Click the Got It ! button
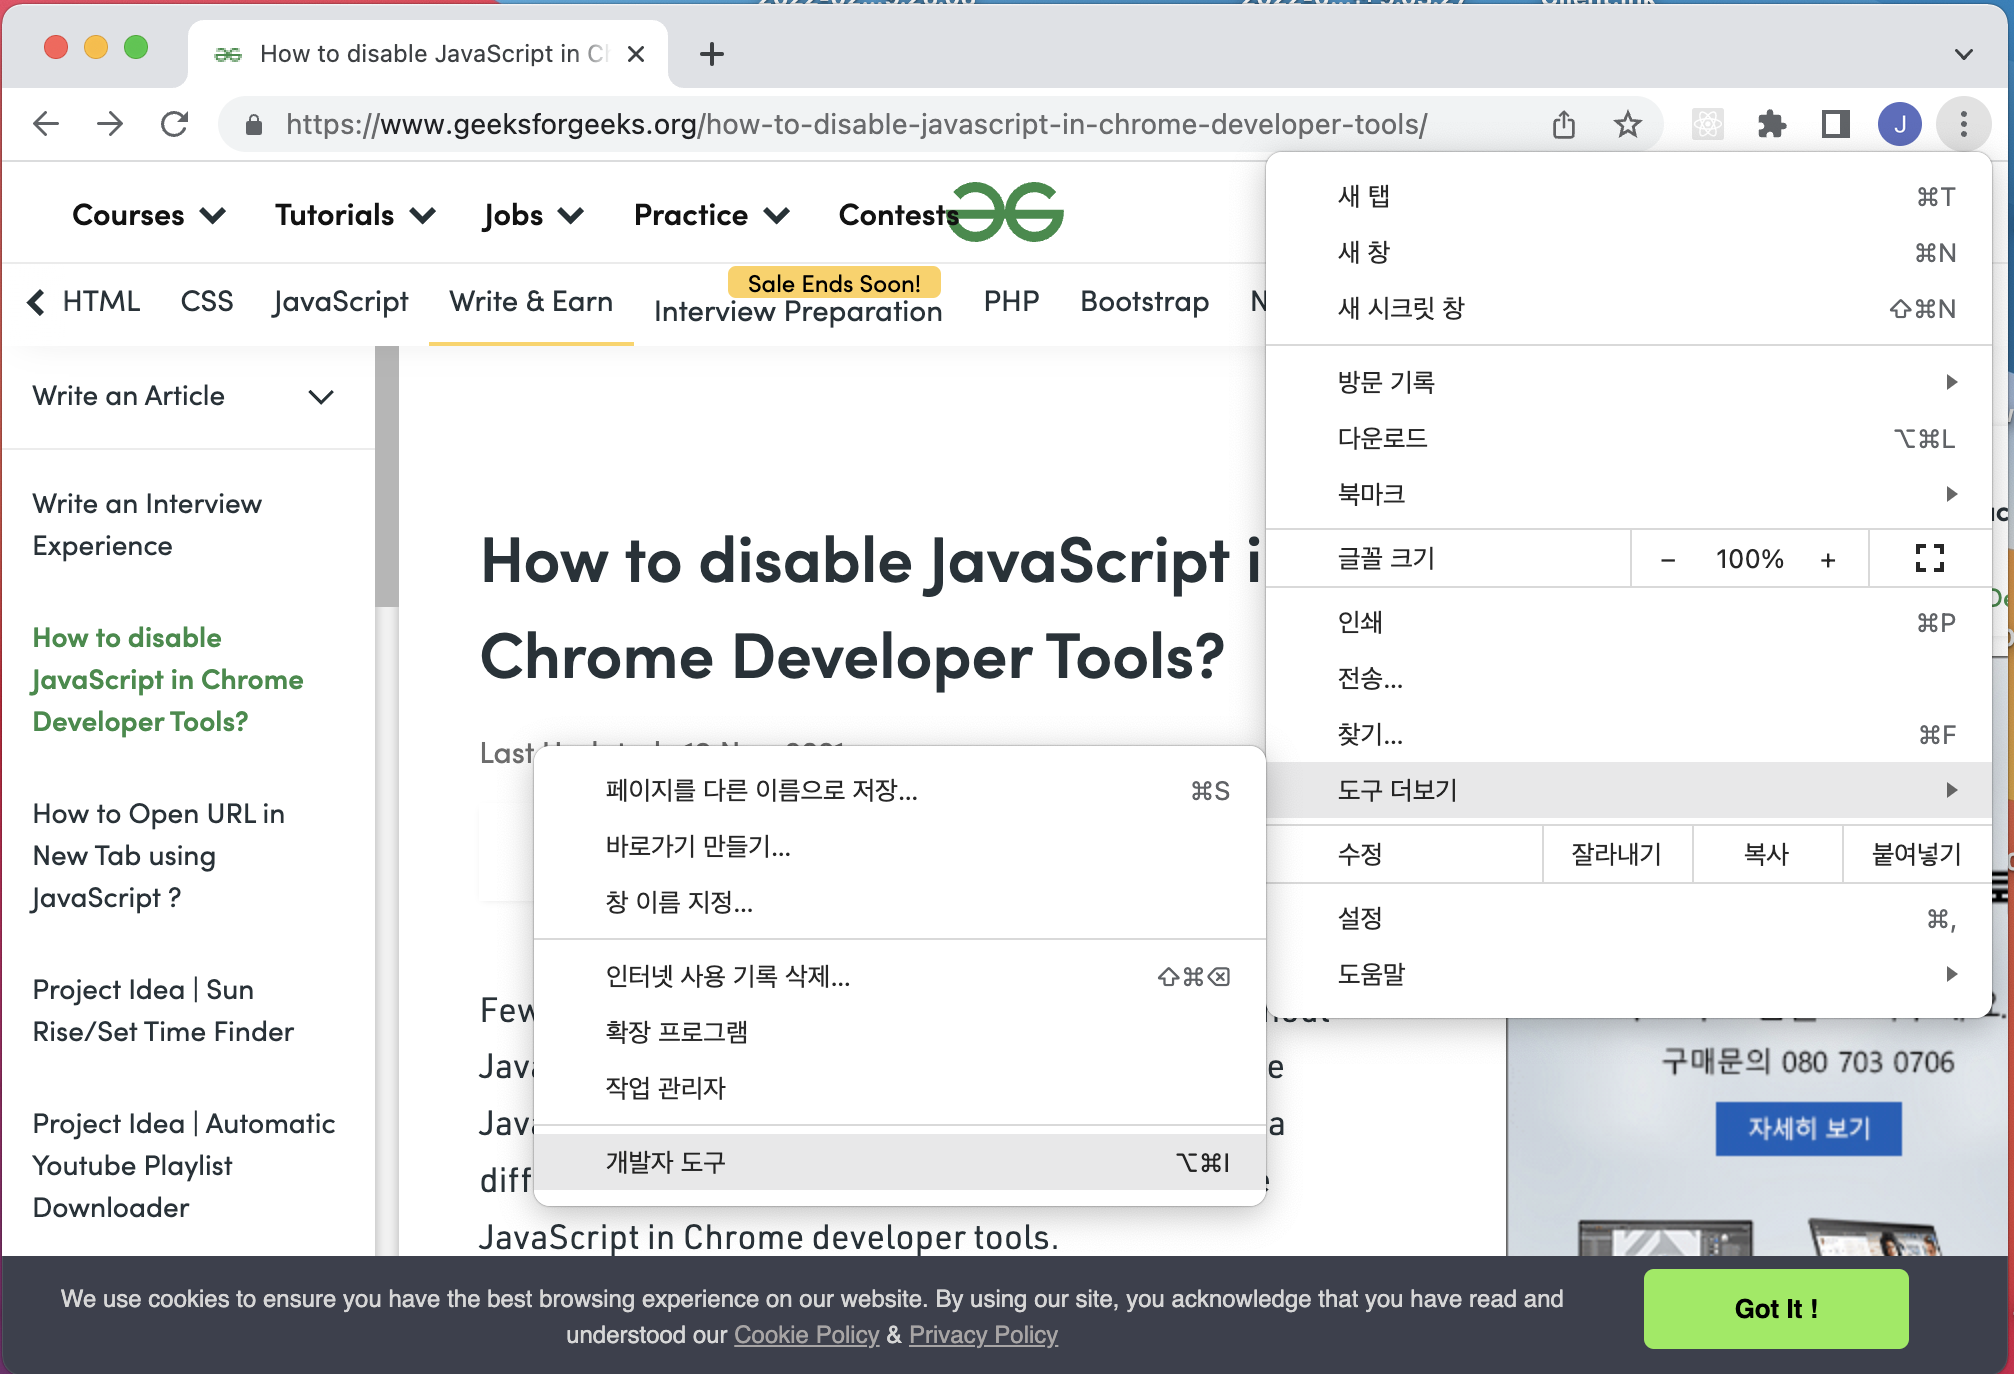 [x=1775, y=1308]
